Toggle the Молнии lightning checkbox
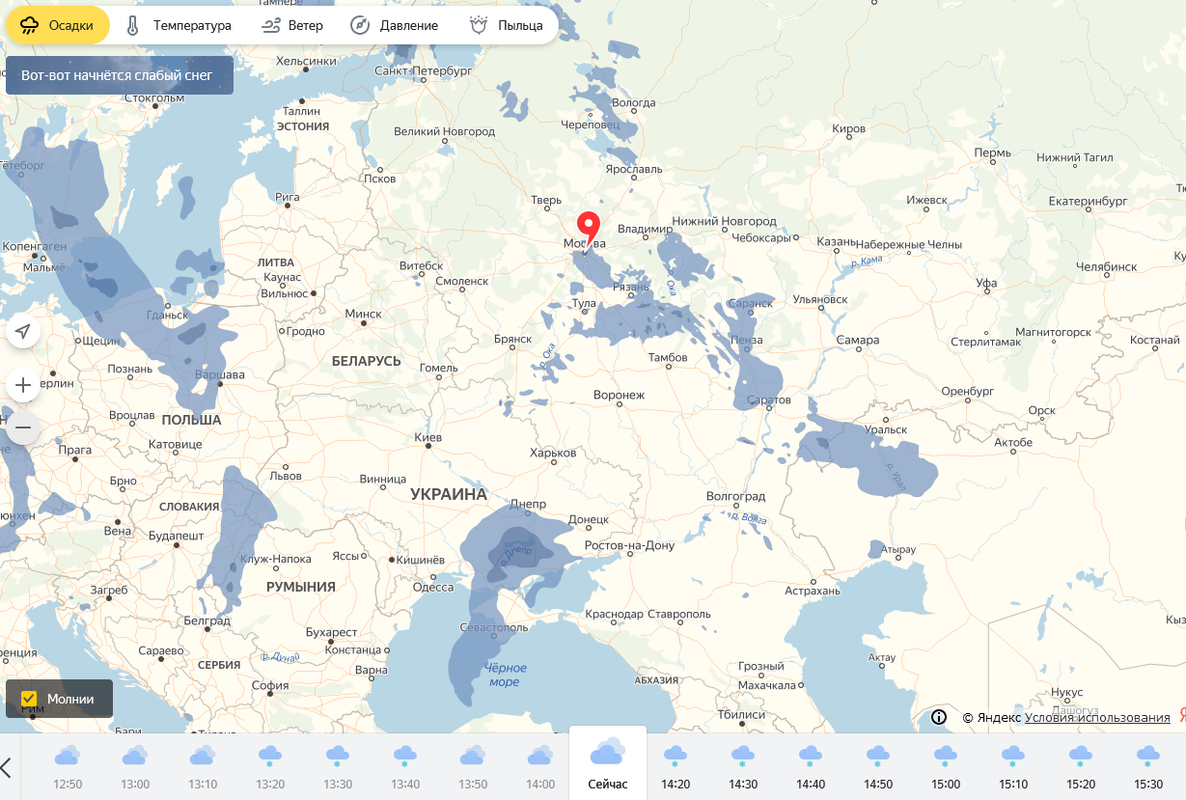This screenshot has height=800, width=1186. coord(29,699)
